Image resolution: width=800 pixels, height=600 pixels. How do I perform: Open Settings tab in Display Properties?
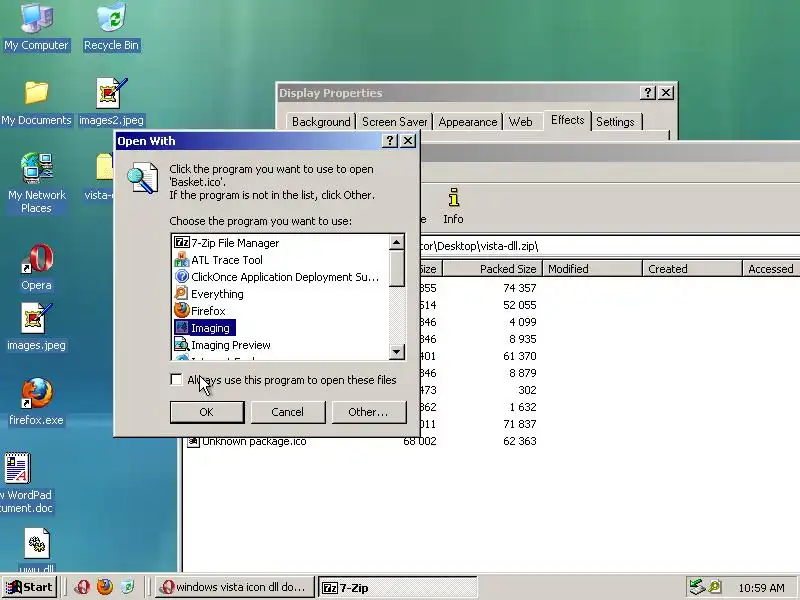click(615, 122)
